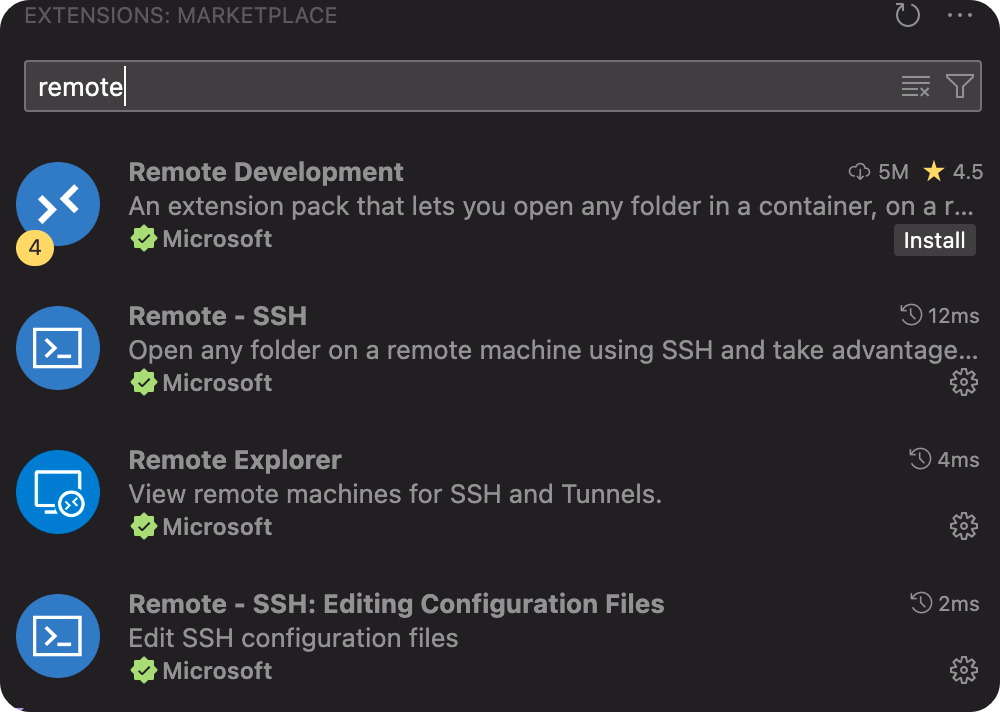The width and height of the screenshot is (1000, 712).
Task: Click Microsoft publisher under Remote Development
Action: coord(217,239)
